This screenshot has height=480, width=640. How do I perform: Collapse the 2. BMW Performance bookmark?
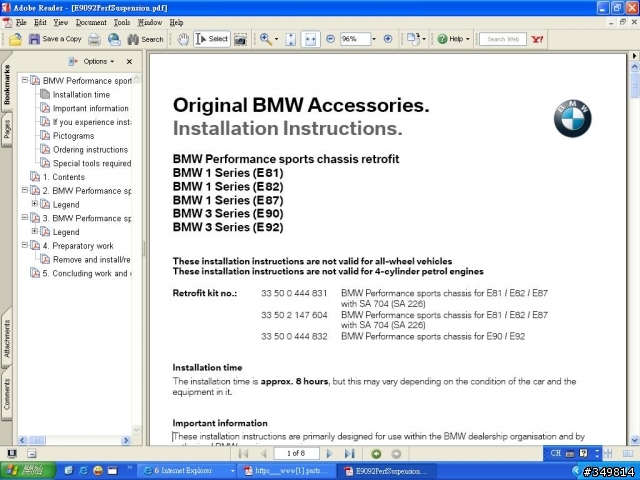tap(25, 190)
